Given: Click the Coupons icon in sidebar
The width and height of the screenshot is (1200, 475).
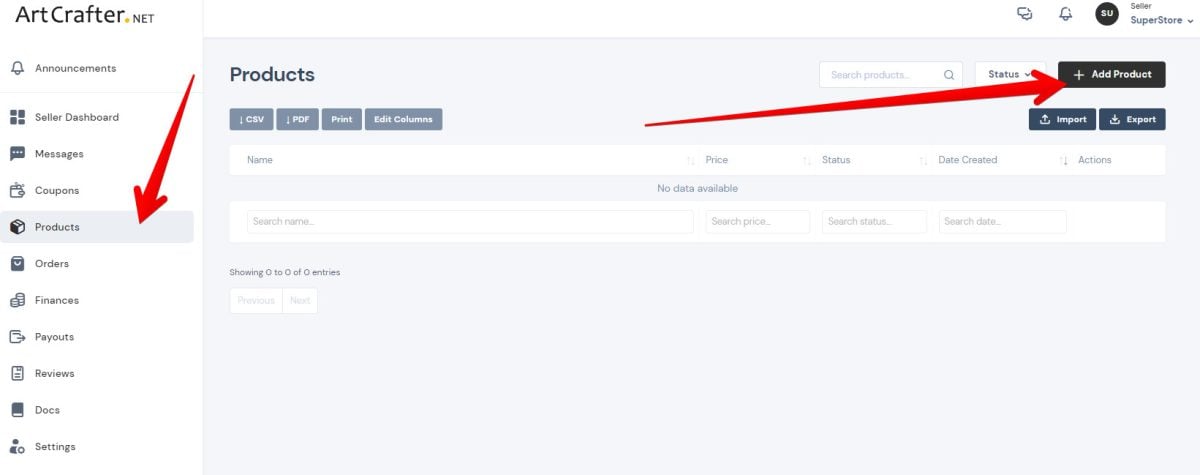Looking at the screenshot, I should pyautogui.click(x=17, y=190).
